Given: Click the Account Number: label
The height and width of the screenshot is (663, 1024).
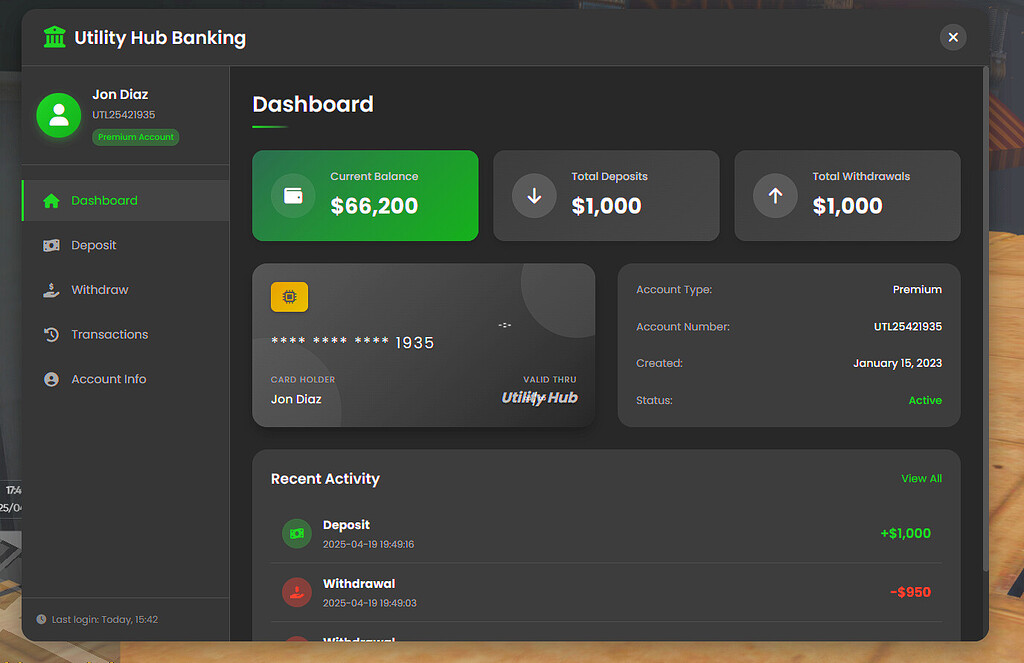Looking at the screenshot, I should click(x=683, y=327).
